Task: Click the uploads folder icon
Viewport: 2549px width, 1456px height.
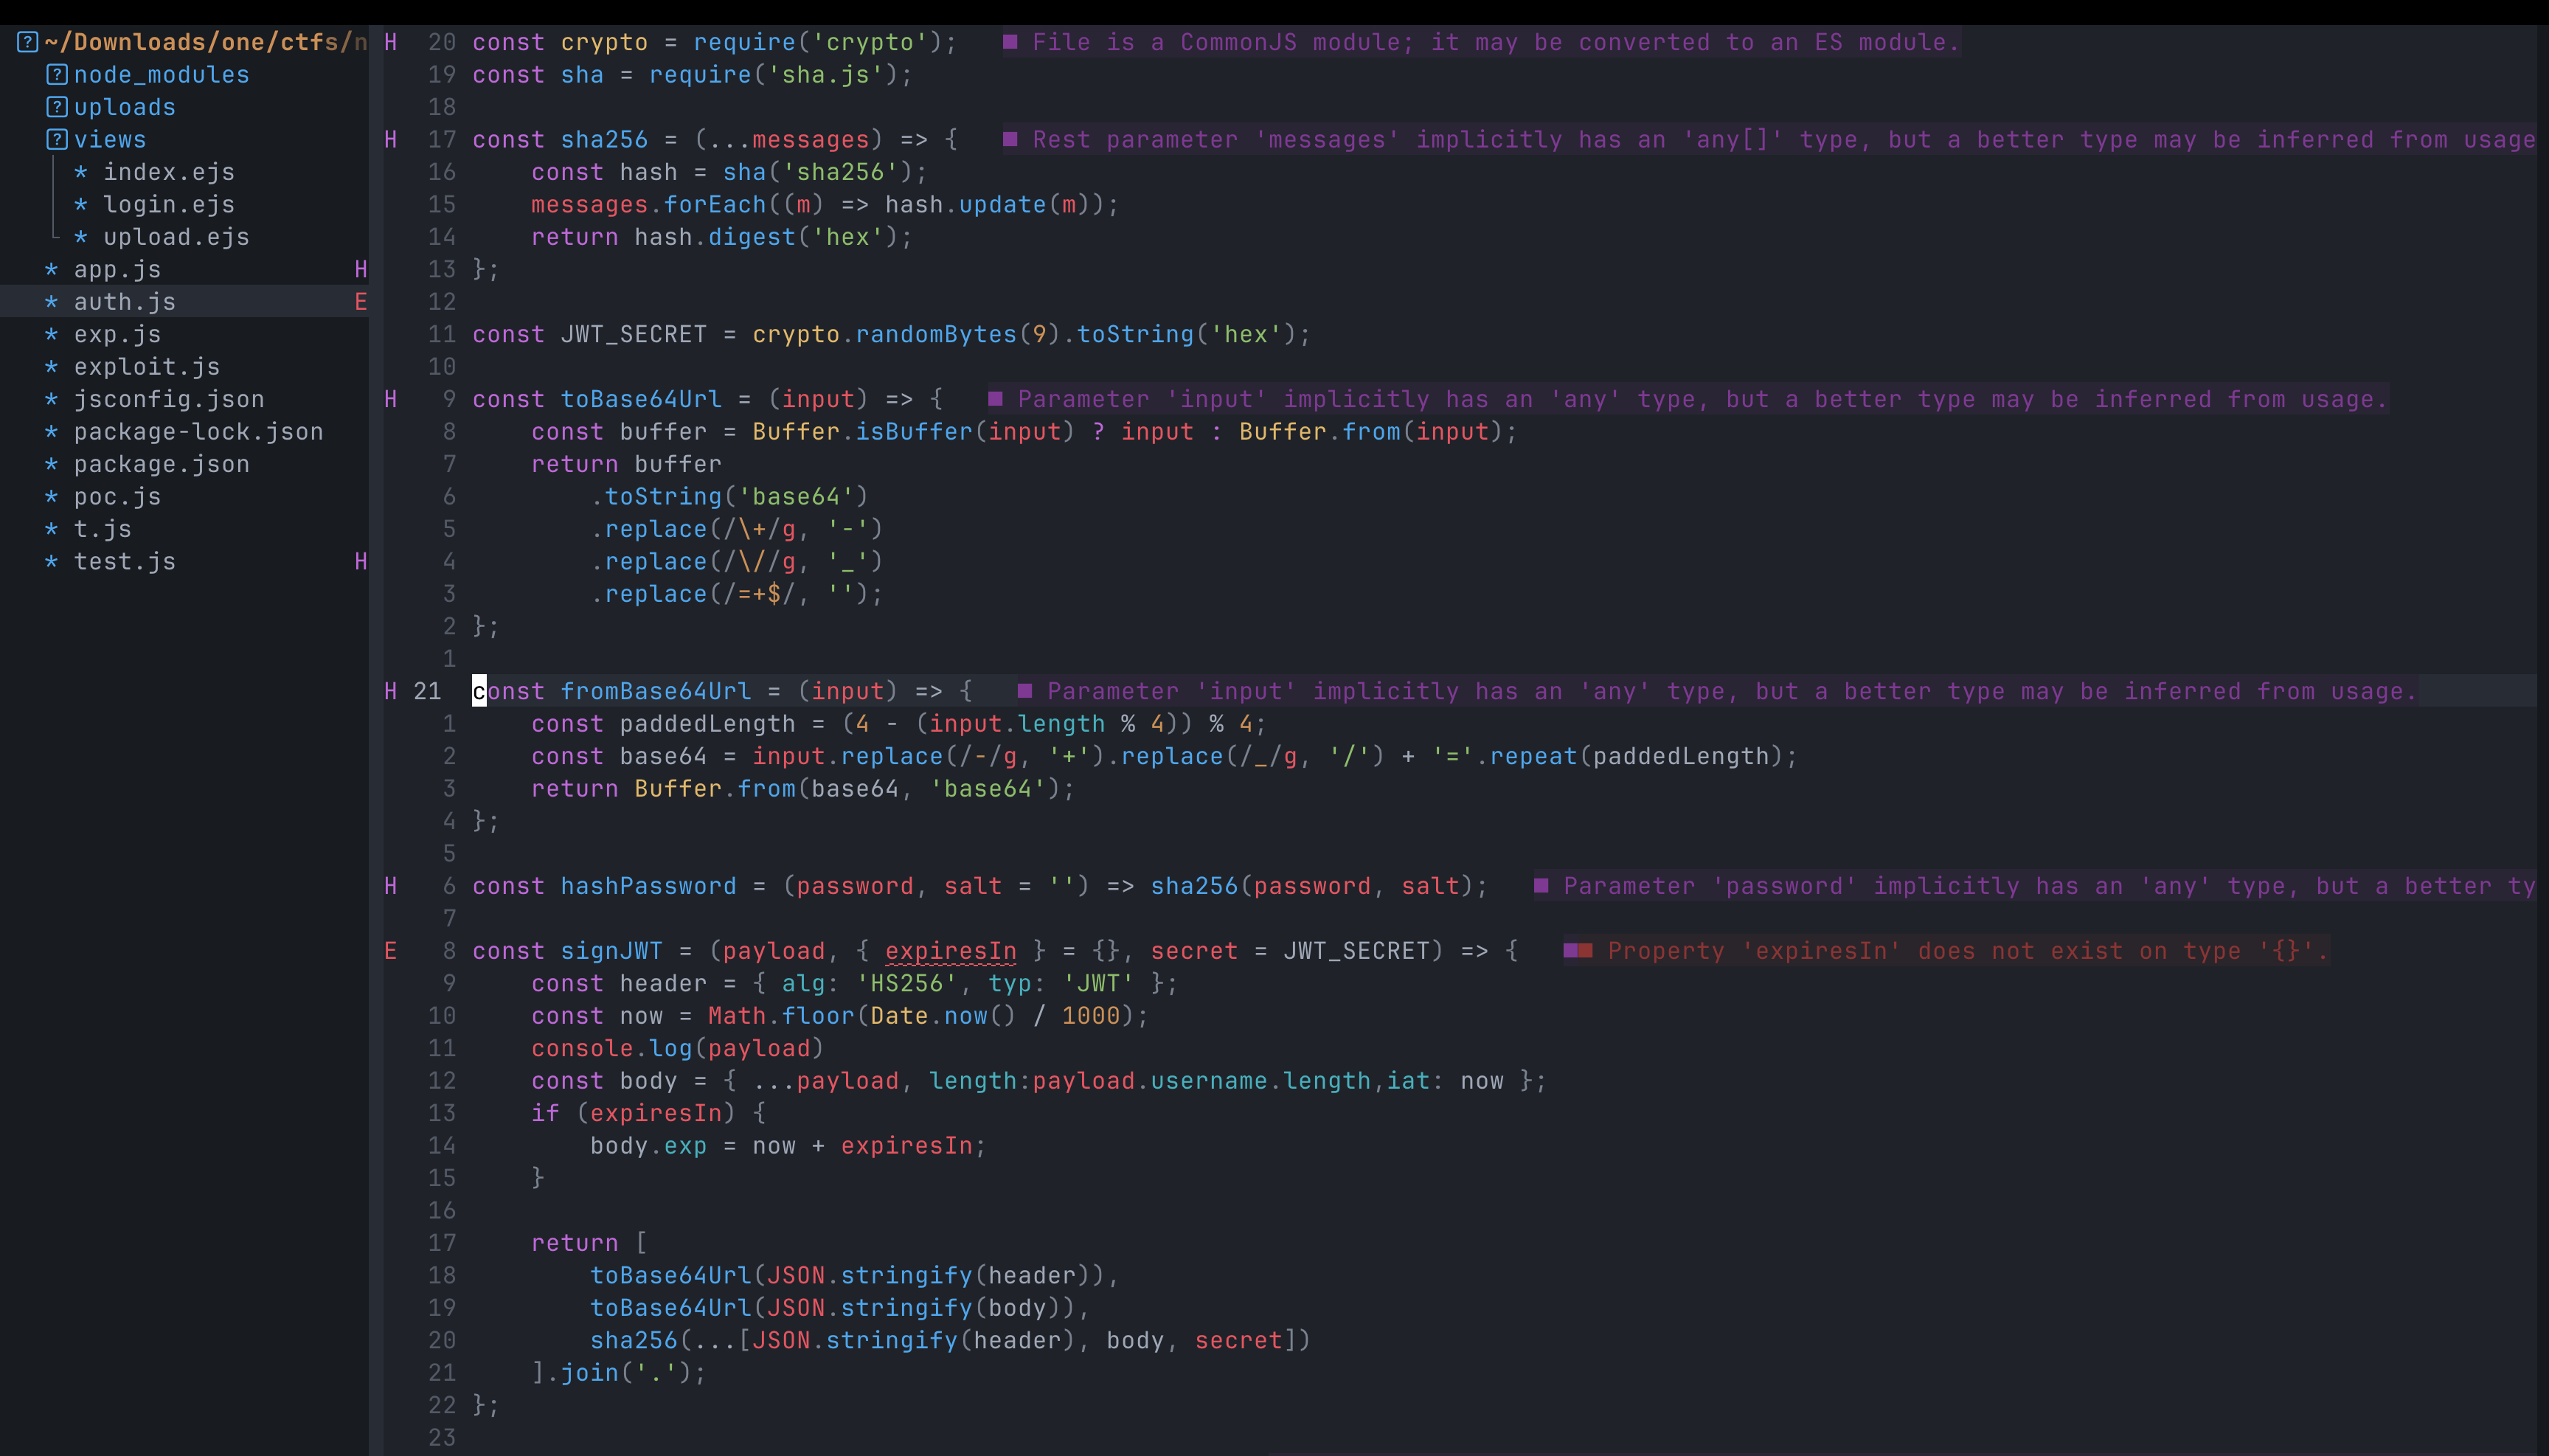Action: 58,107
